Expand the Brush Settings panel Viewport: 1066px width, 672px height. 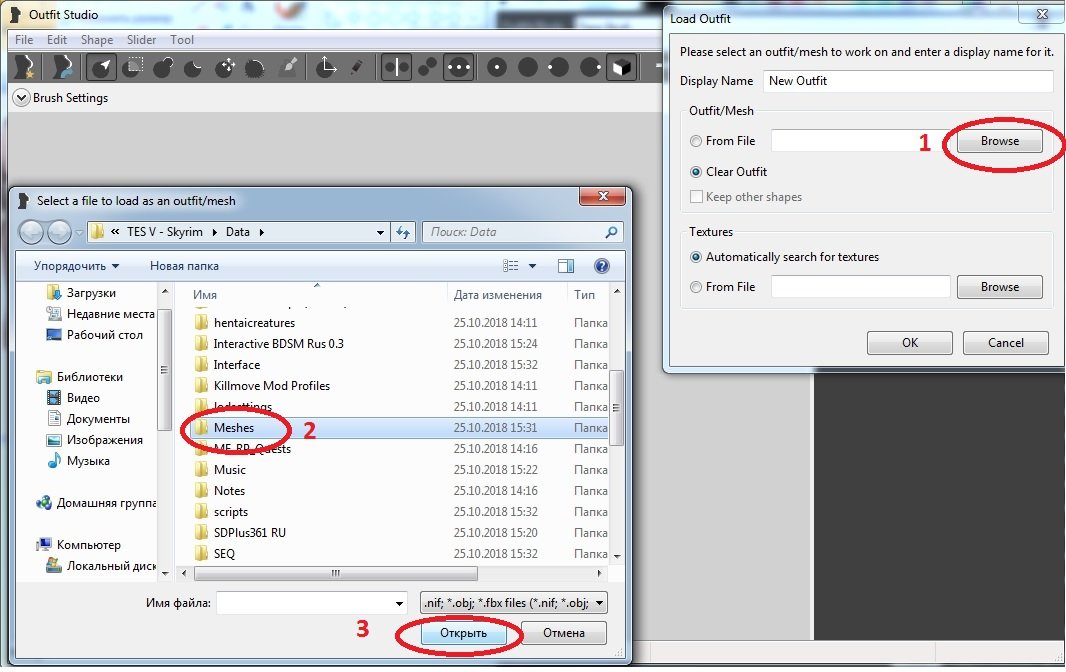21,98
